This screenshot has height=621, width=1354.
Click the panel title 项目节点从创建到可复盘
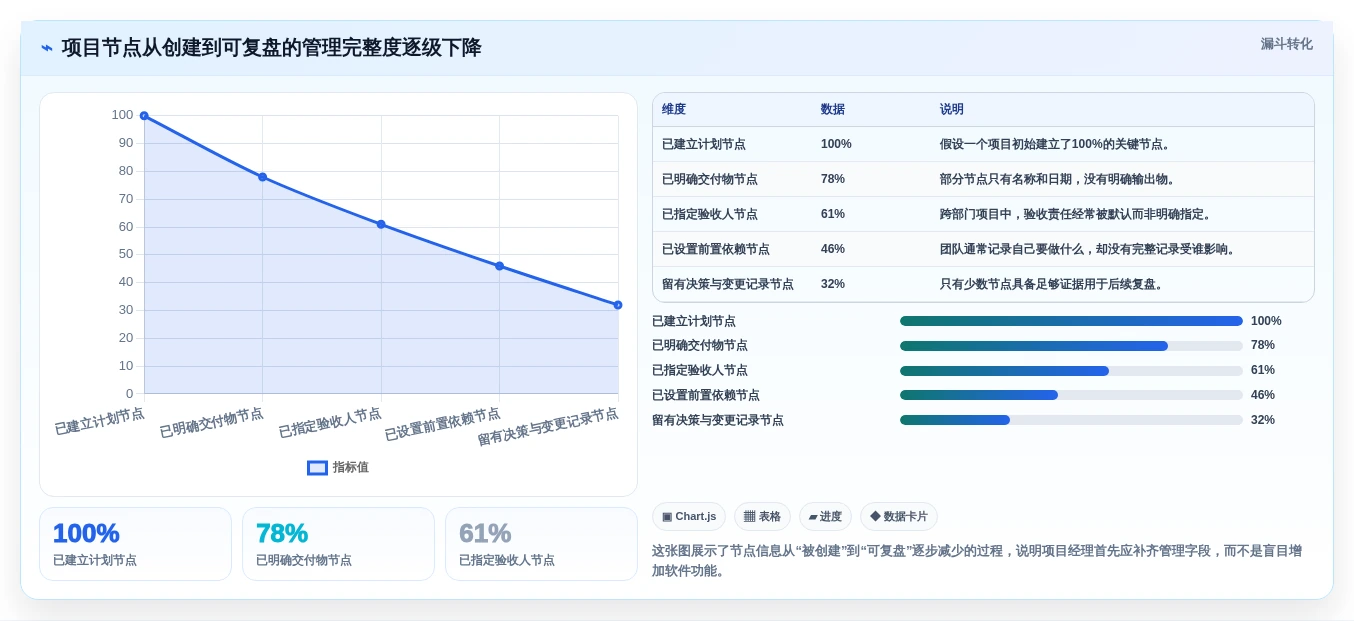[x=271, y=48]
